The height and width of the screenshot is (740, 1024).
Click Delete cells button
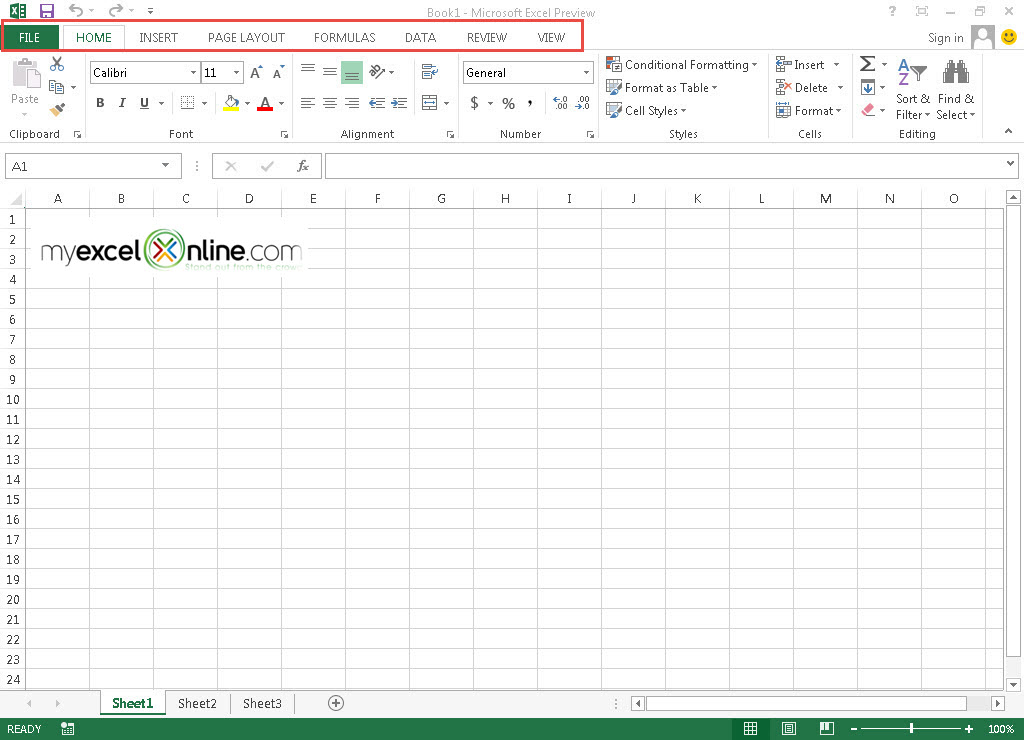pos(802,88)
